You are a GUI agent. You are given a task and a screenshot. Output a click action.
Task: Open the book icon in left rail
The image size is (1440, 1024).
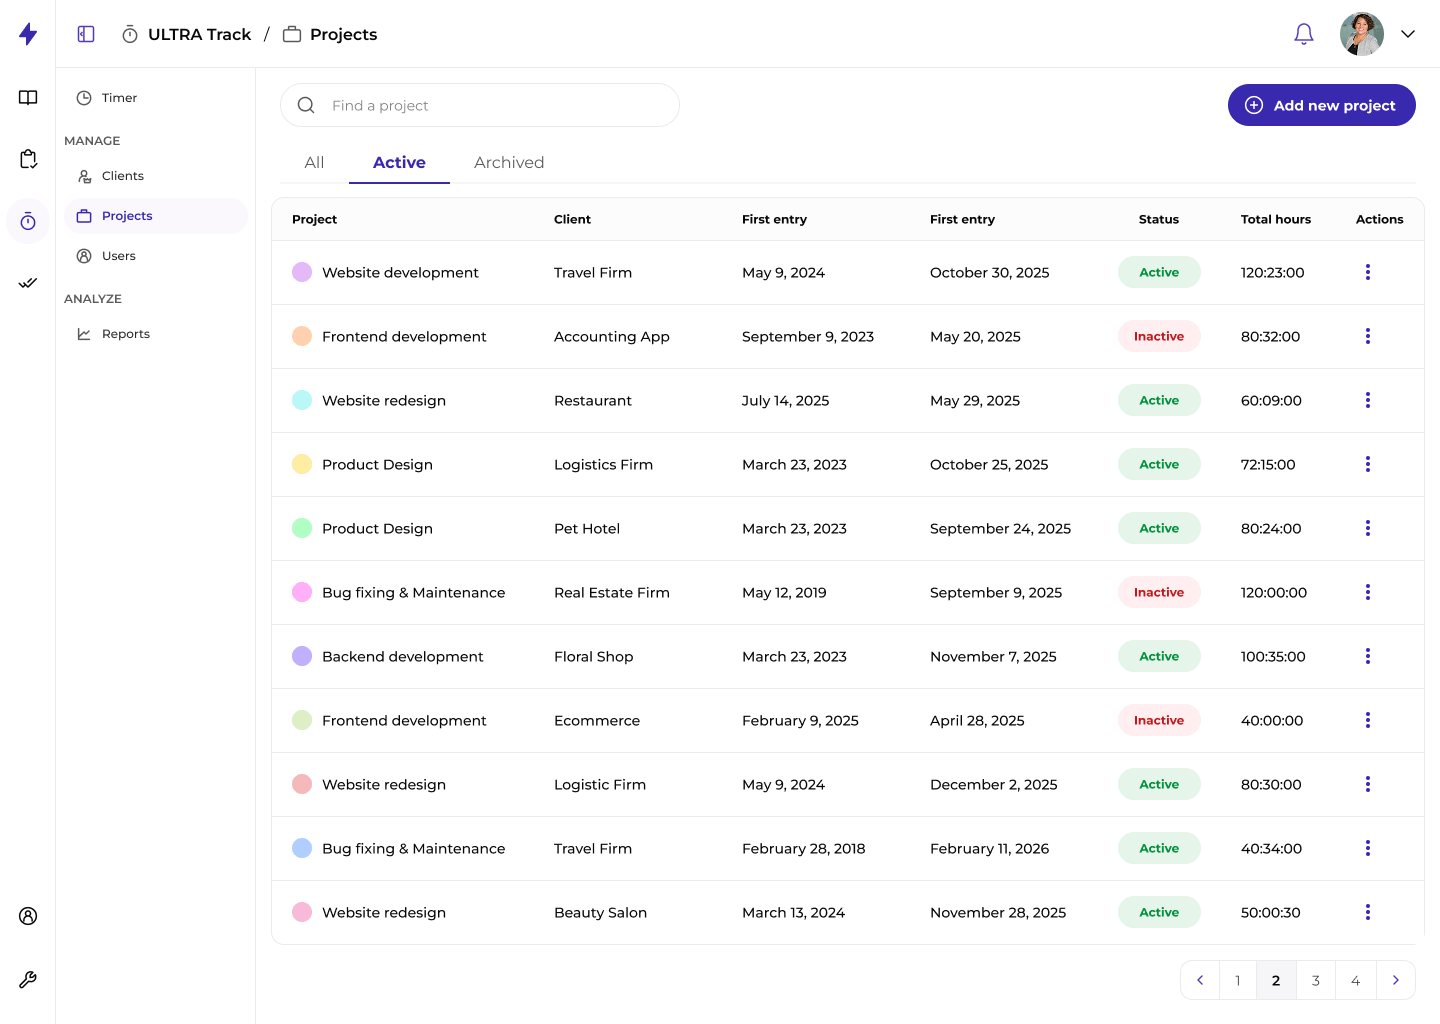28,97
